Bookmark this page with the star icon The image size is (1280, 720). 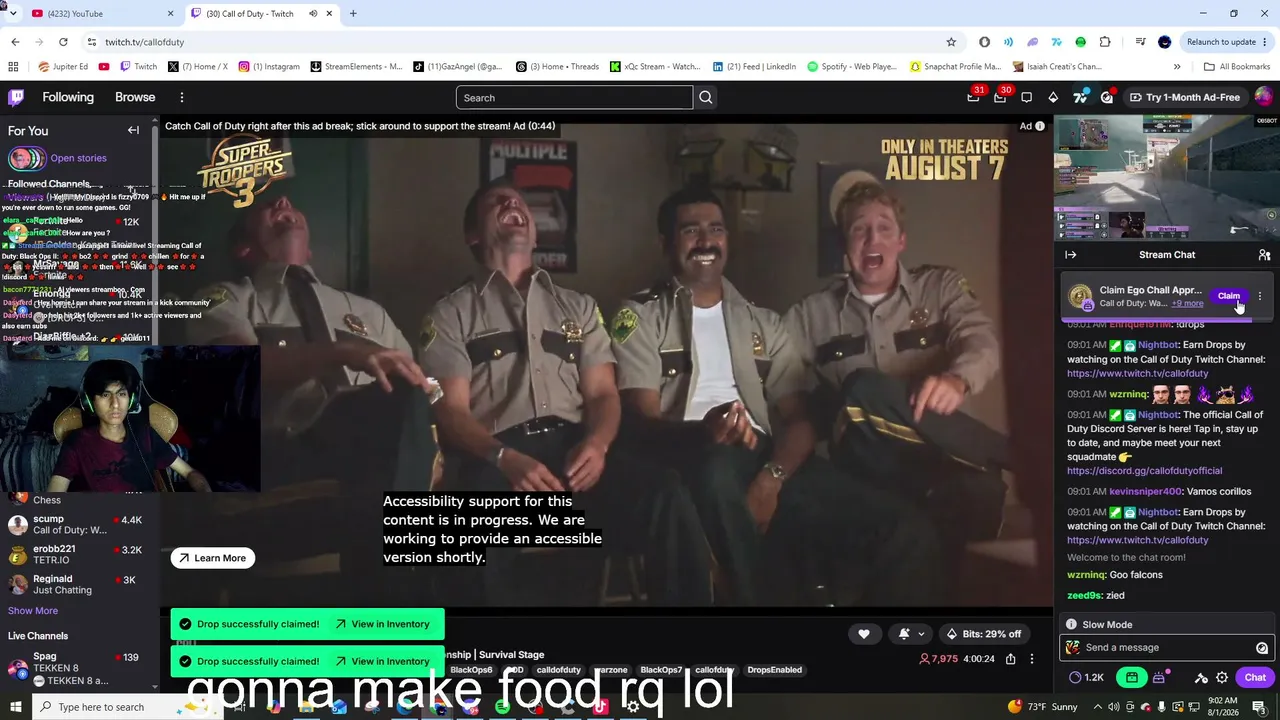click(951, 42)
